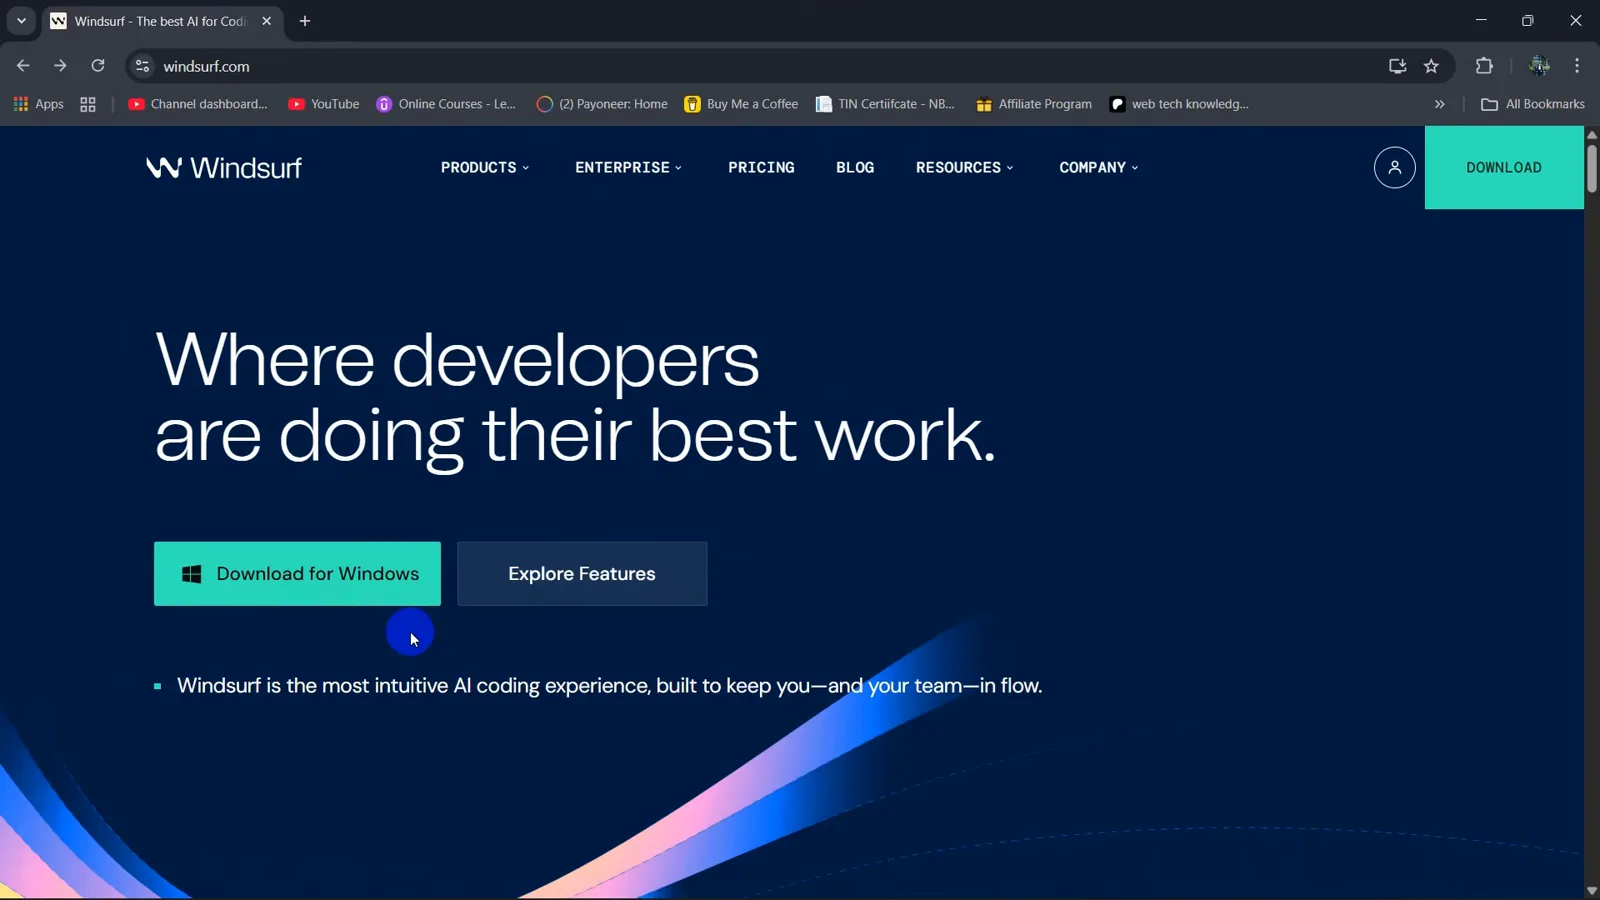Click the scrollbar down arrow
Screen dimensions: 1600x900
1592,890
